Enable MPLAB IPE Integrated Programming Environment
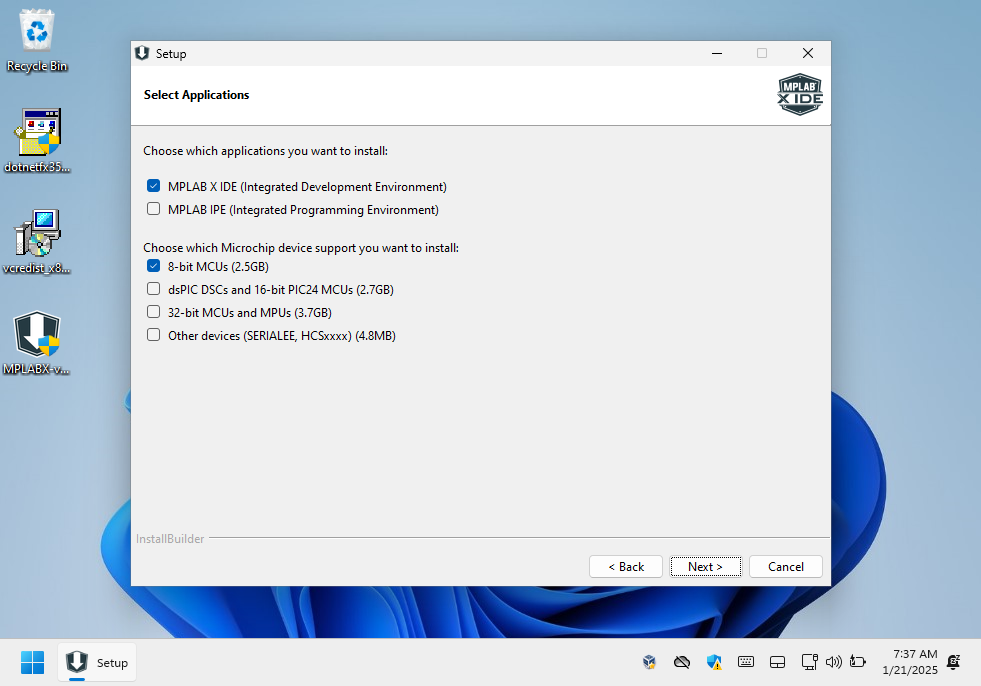981x686 pixels. (153, 209)
